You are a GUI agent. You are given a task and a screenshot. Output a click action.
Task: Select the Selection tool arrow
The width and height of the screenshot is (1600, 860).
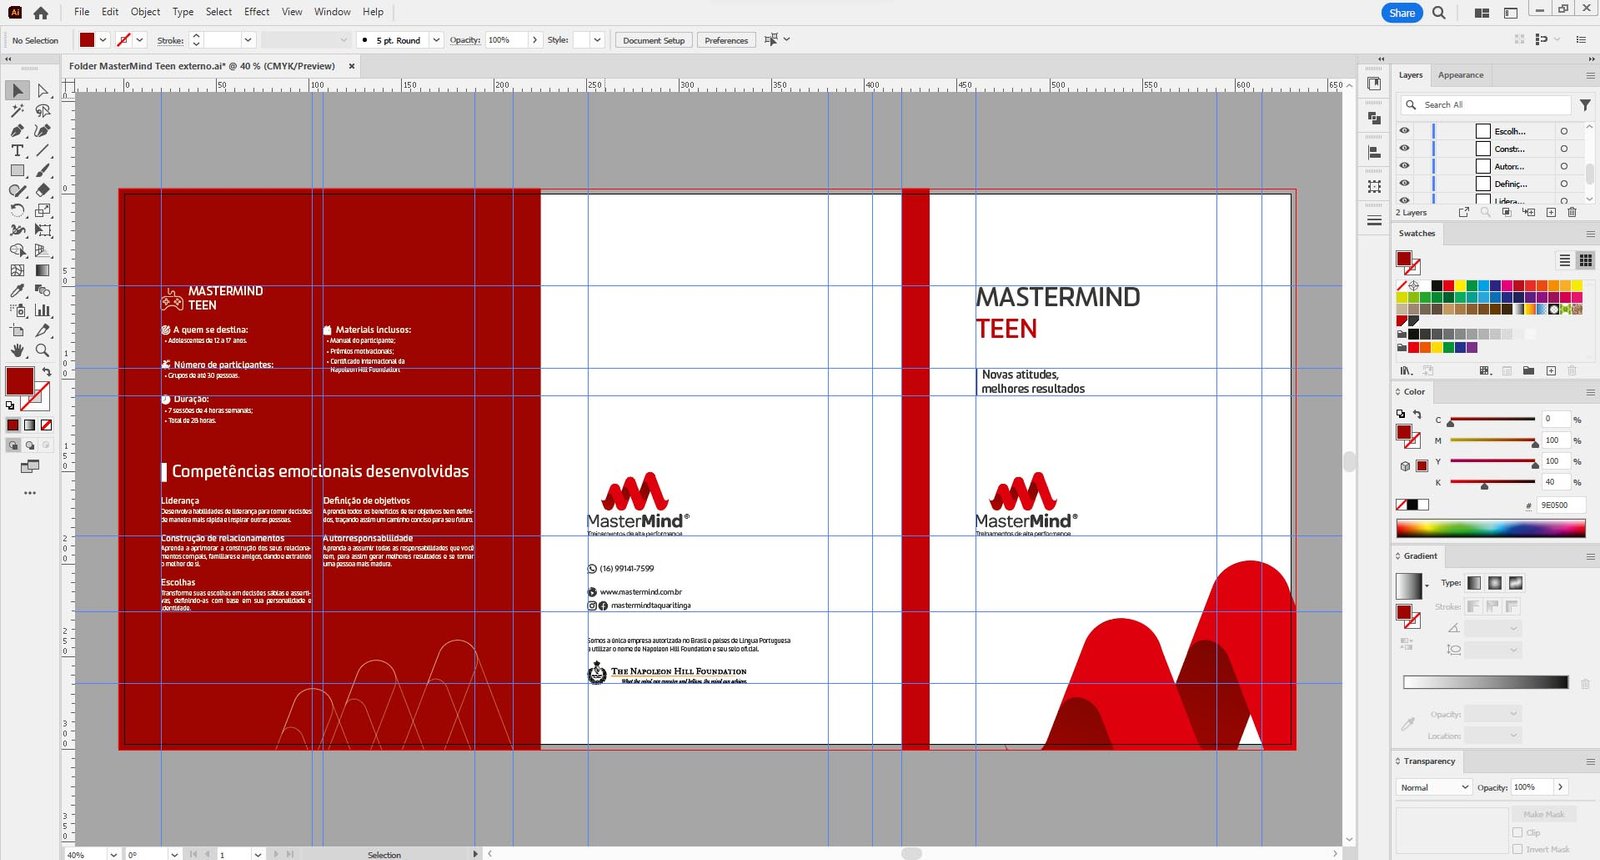[x=18, y=91]
